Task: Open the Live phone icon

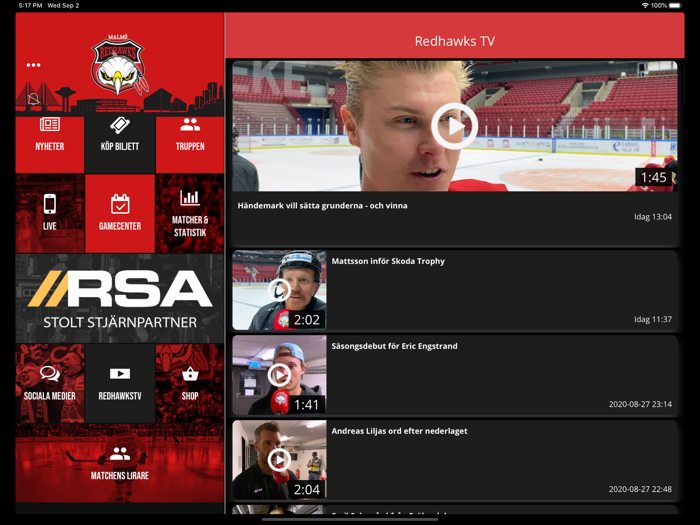Action: 49,213
